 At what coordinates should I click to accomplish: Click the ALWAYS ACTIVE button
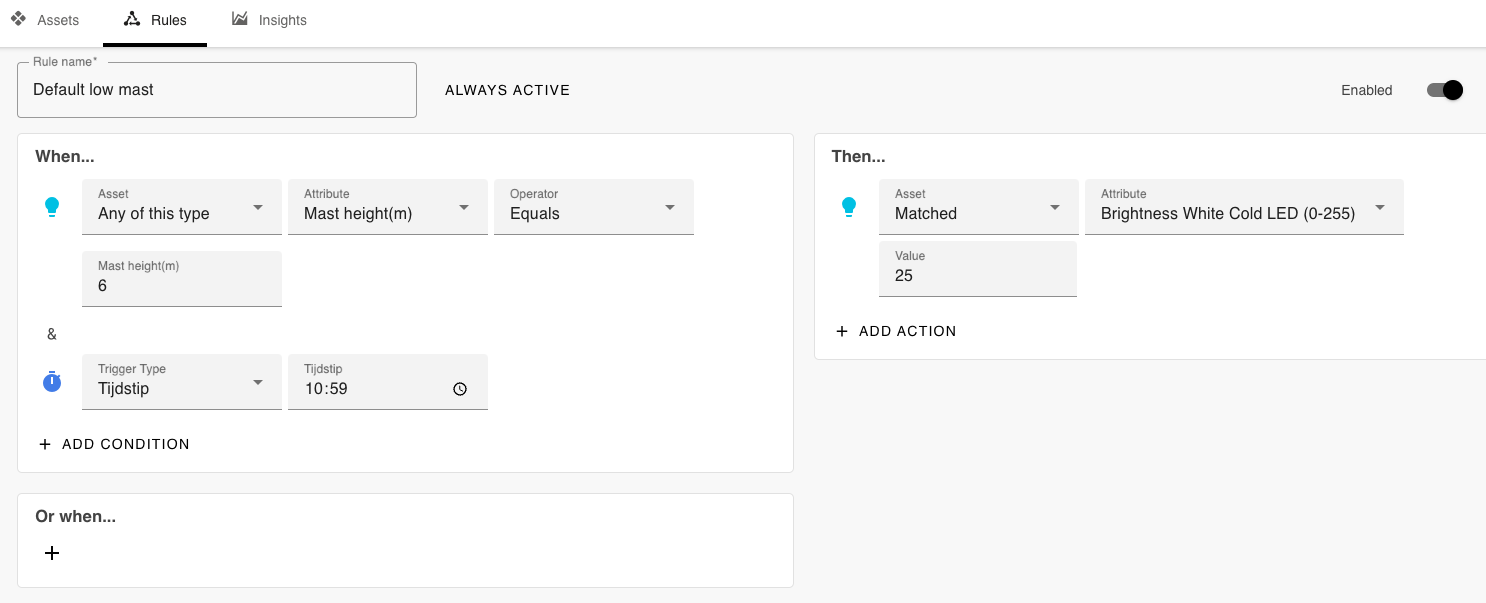508,90
